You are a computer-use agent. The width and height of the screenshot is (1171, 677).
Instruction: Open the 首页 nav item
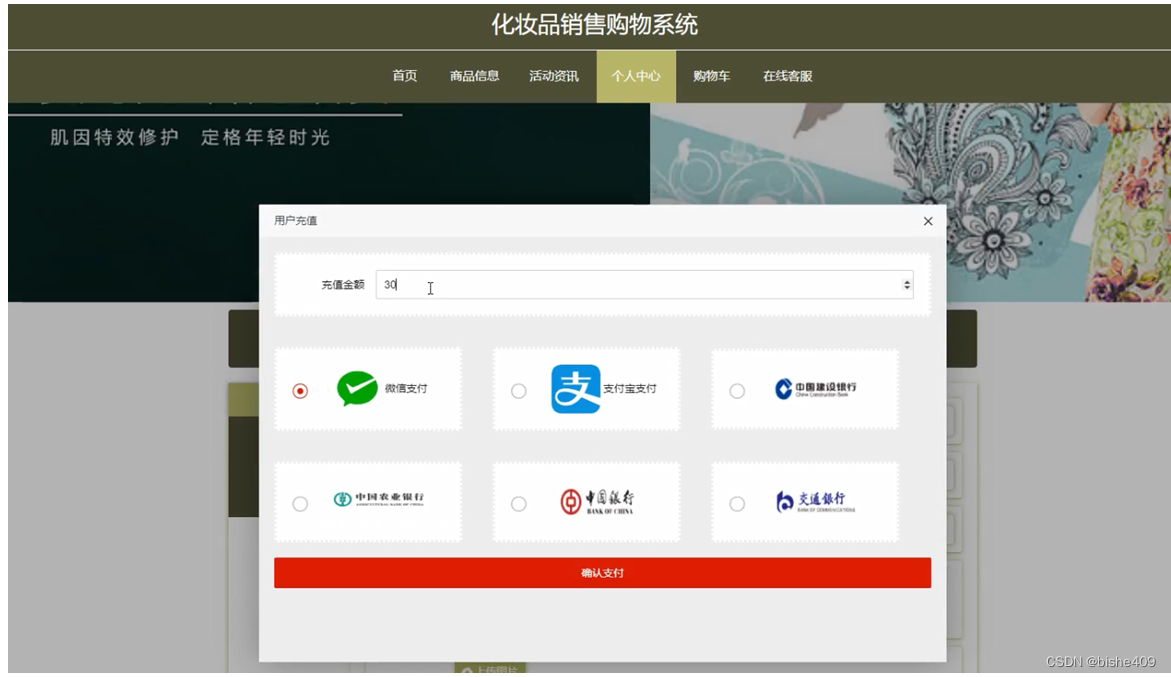pos(405,76)
